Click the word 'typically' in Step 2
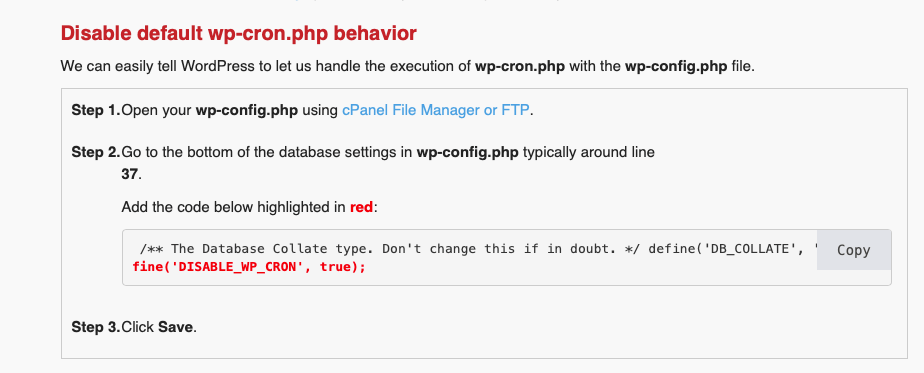 (550, 153)
